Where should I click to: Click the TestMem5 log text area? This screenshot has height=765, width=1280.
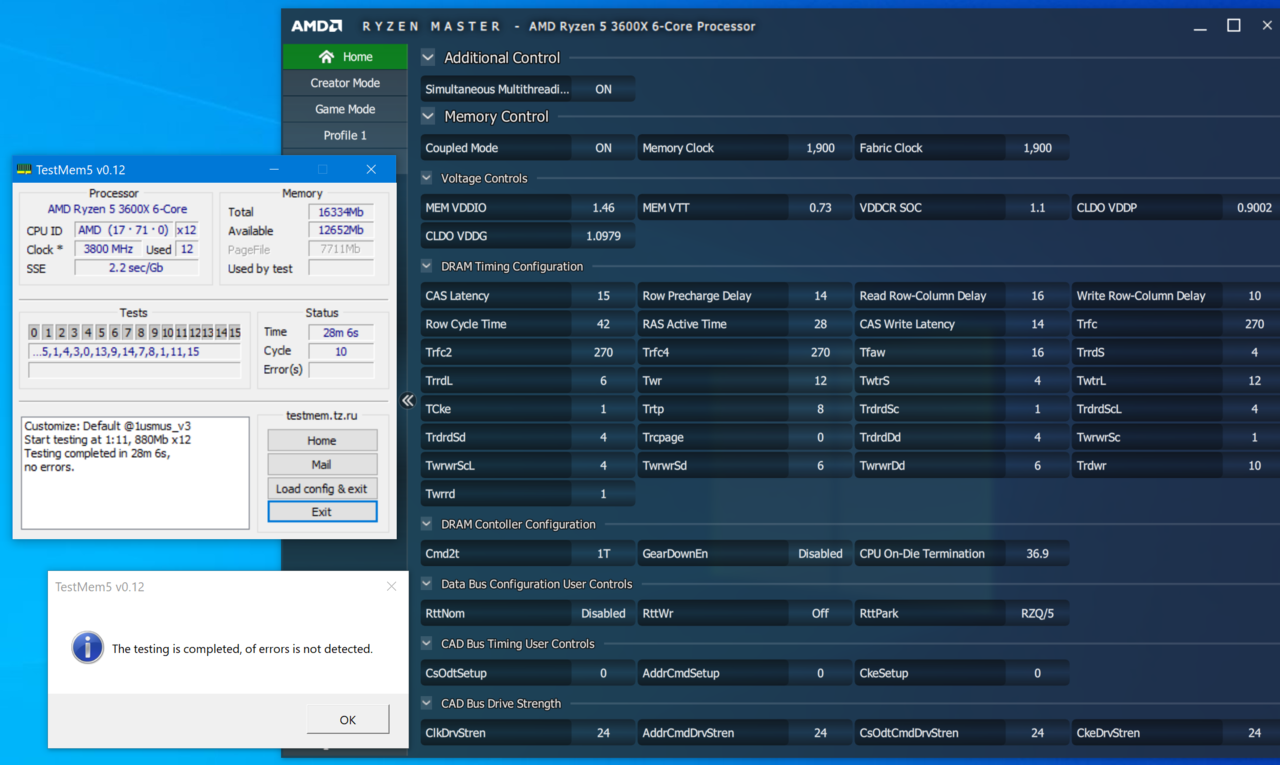point(135,473)
